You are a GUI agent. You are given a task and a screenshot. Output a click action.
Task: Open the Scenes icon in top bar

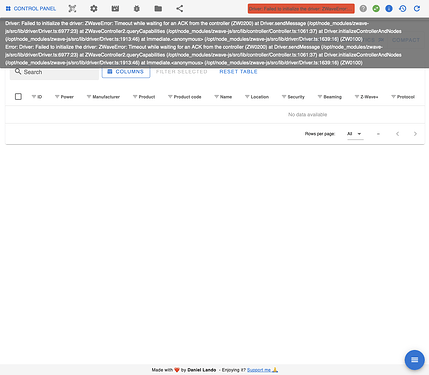[x=115, y=9]
